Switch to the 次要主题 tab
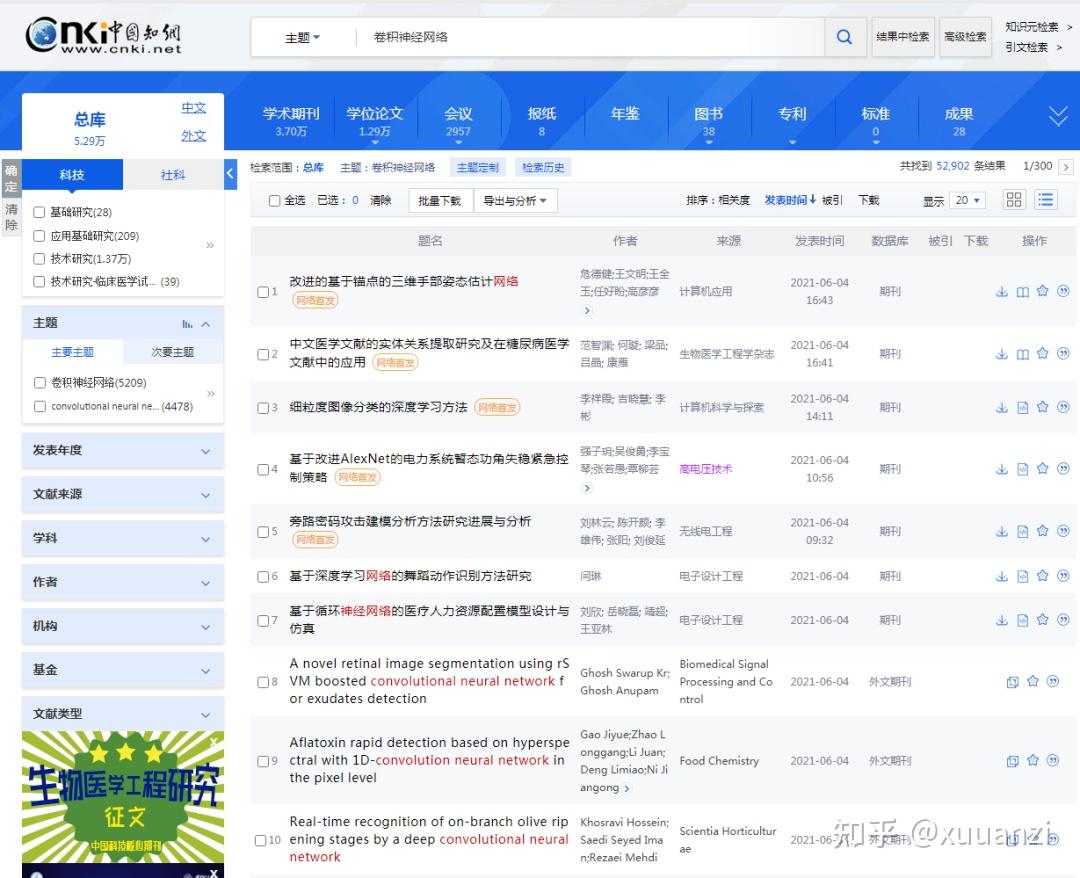Screen dimensions: 1080x878 174,351
